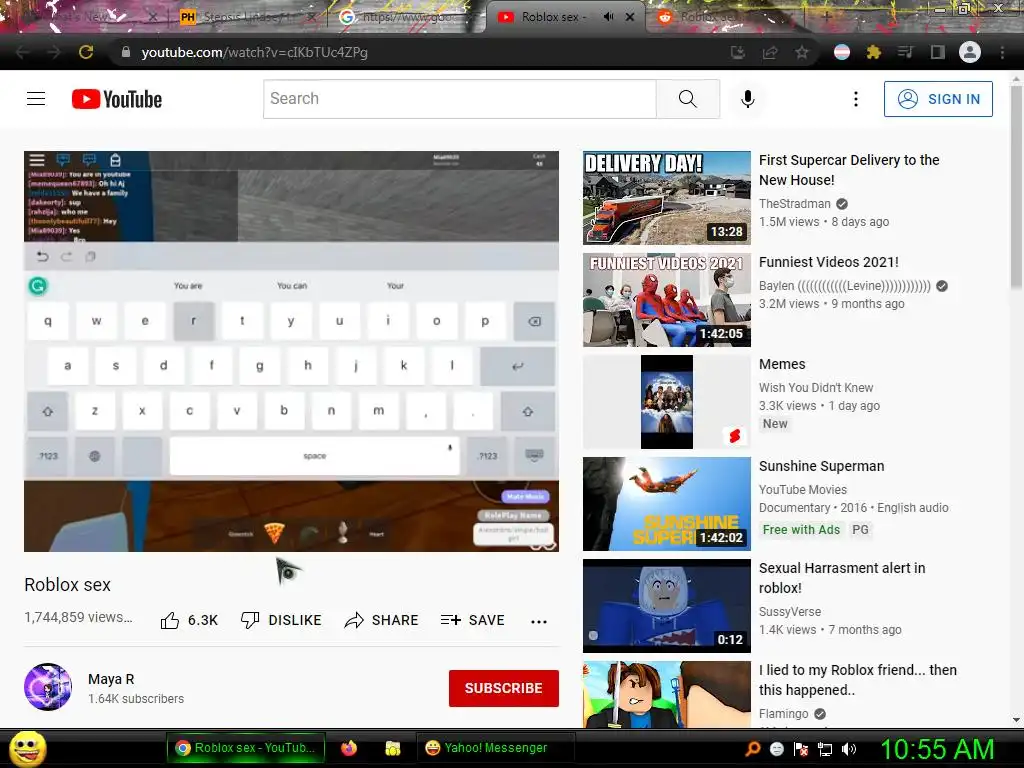The height and width of the screenshot is (768, 1024).
Task: Switch to the Google browser tab
Action: [405, 17]
